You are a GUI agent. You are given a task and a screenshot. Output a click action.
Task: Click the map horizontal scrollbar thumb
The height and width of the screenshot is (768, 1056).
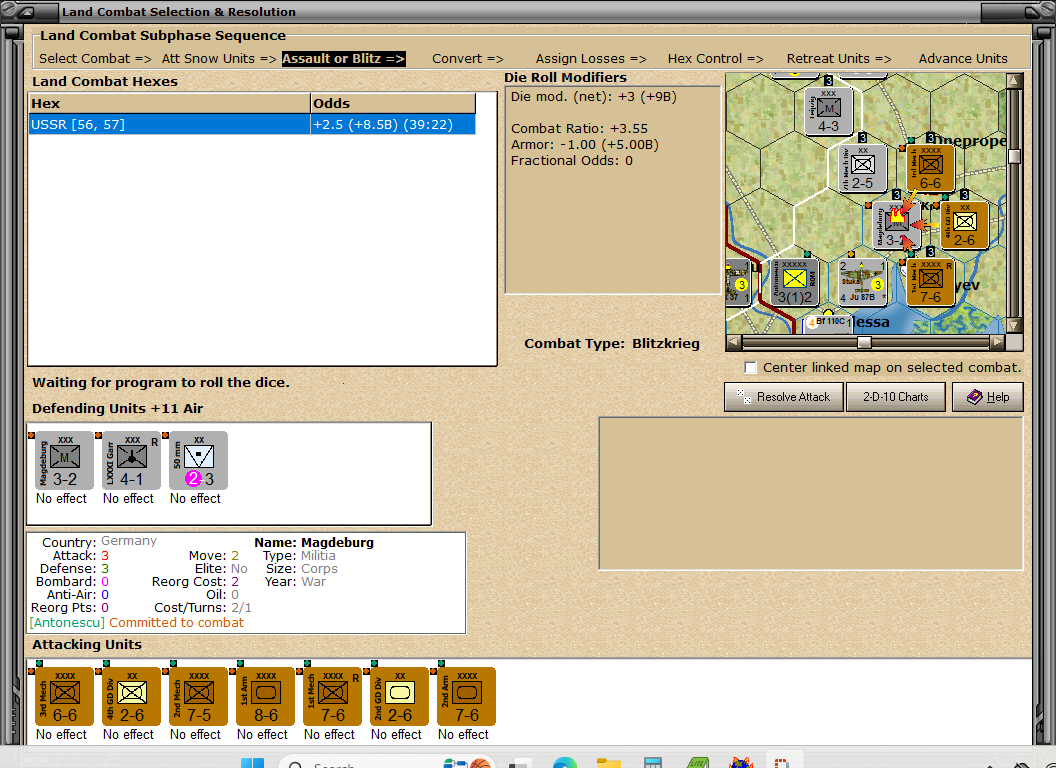[x=864, y=342]
